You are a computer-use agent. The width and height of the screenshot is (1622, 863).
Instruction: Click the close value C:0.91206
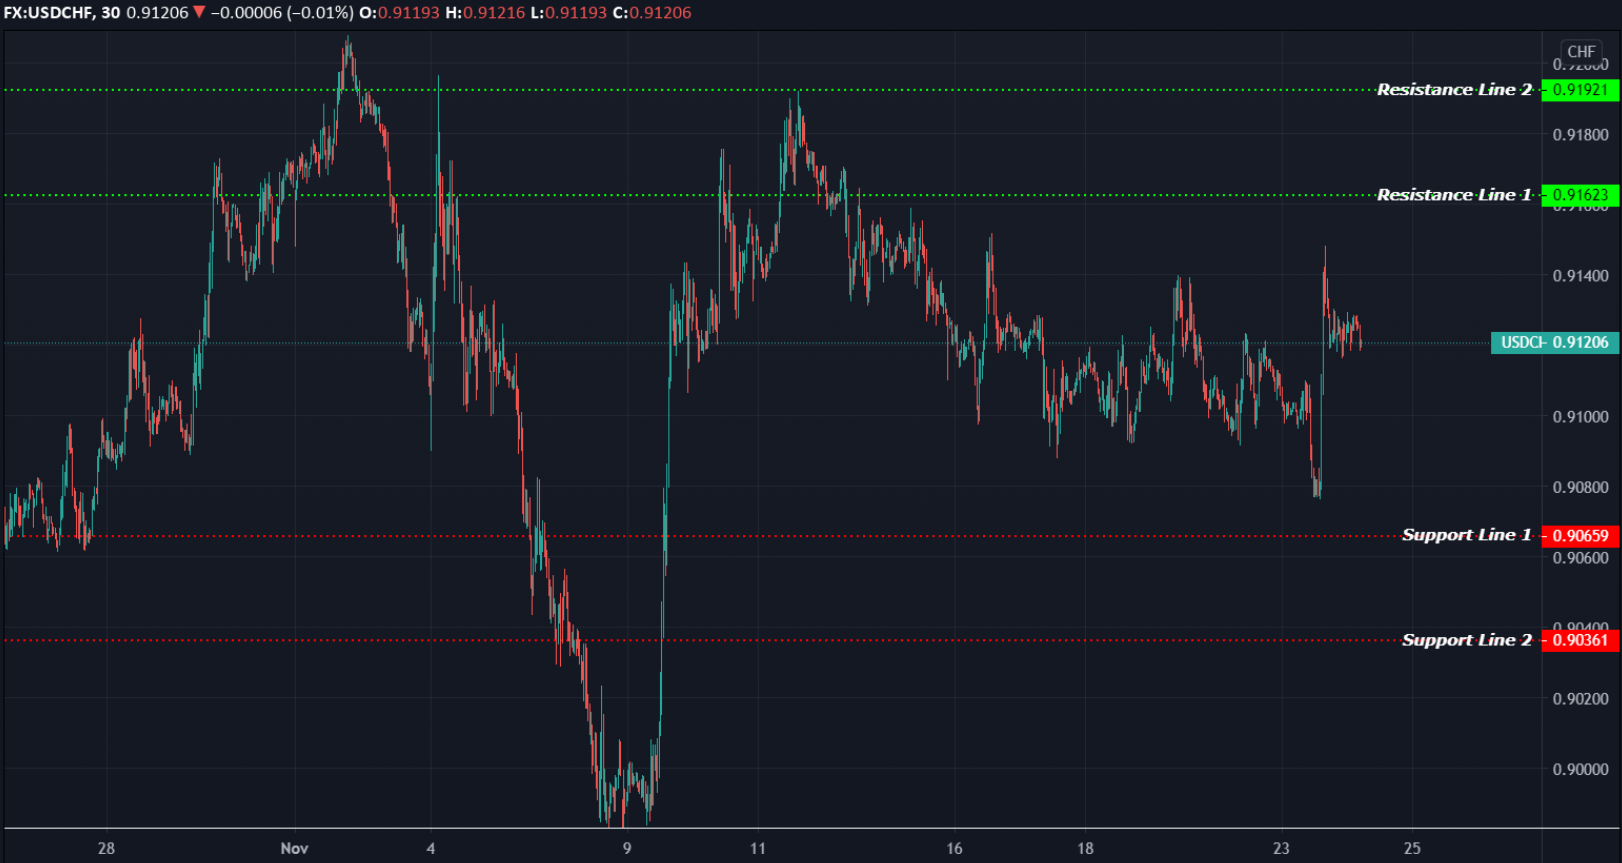[652, 13]
